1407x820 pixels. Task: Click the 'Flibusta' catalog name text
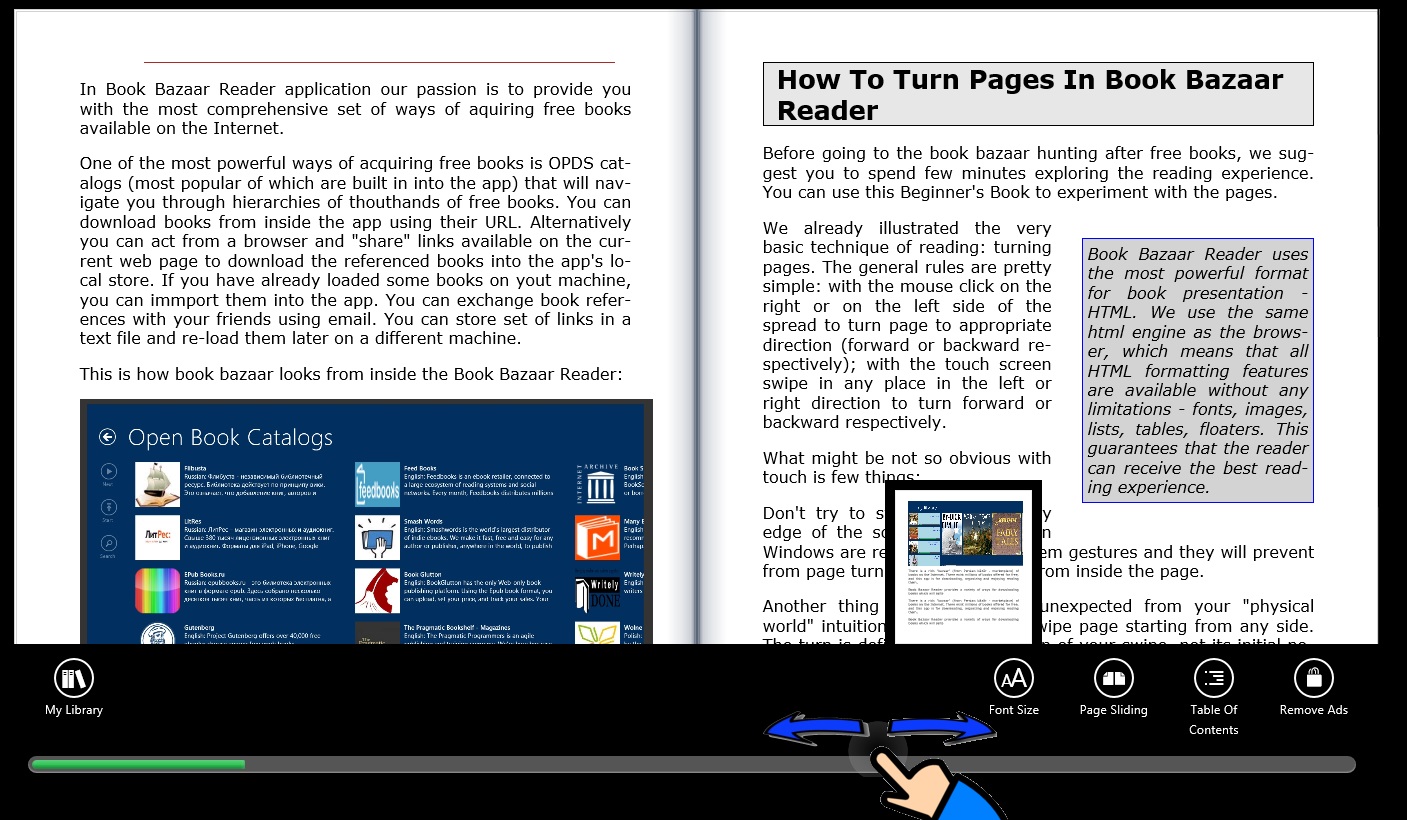[195, 468]
